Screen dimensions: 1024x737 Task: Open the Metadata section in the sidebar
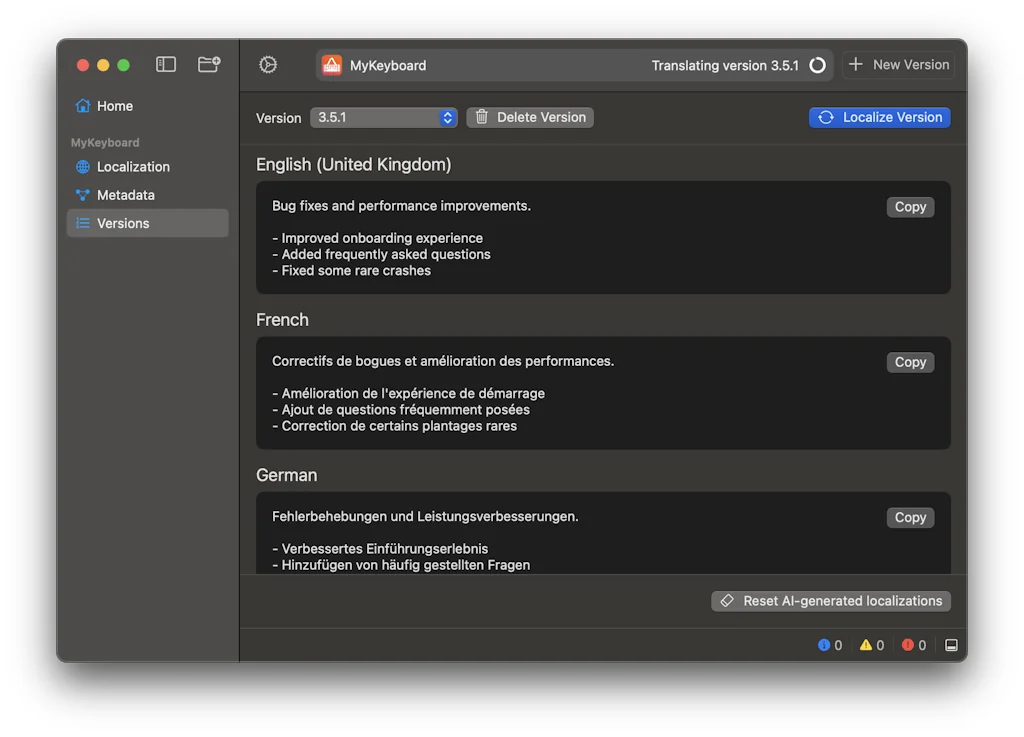126,195
